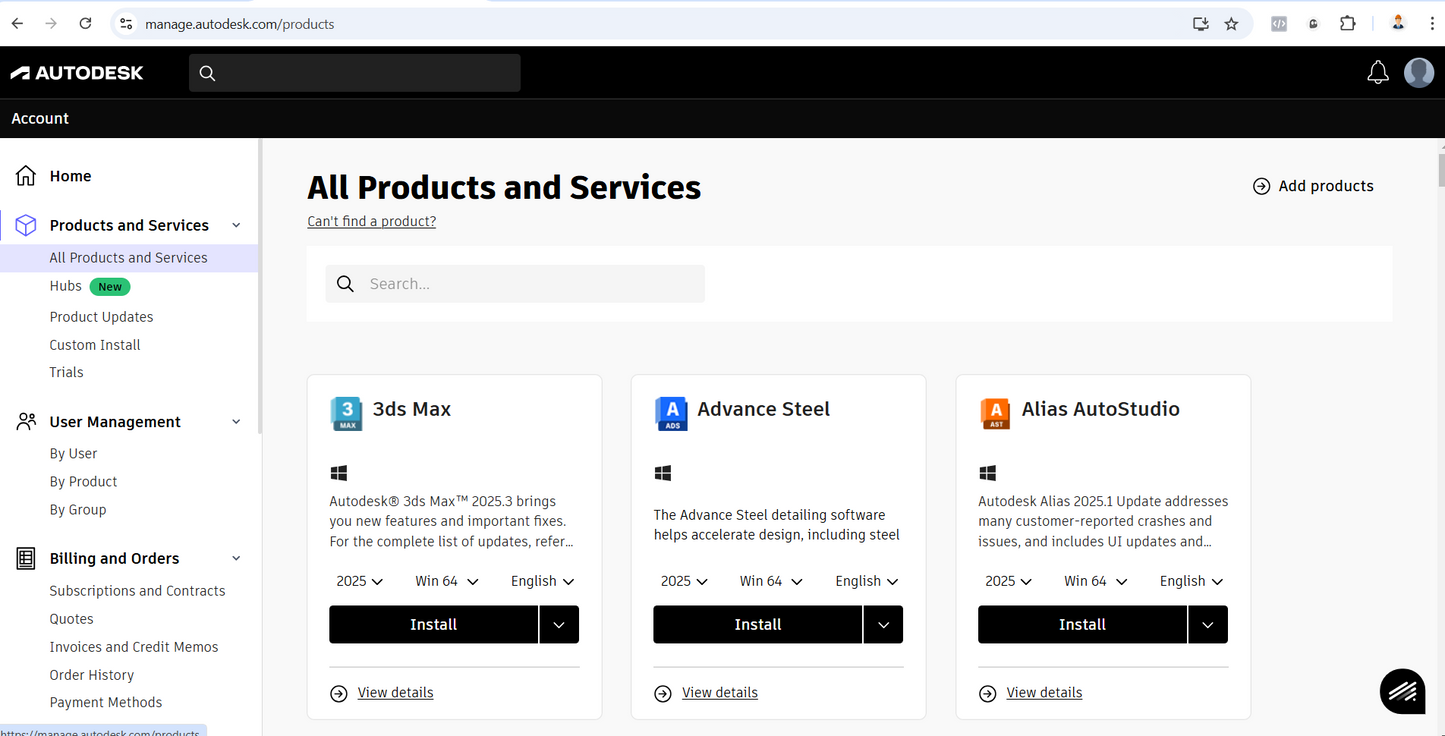Click the Billing and Orders list icon

(x=26, y=558)
